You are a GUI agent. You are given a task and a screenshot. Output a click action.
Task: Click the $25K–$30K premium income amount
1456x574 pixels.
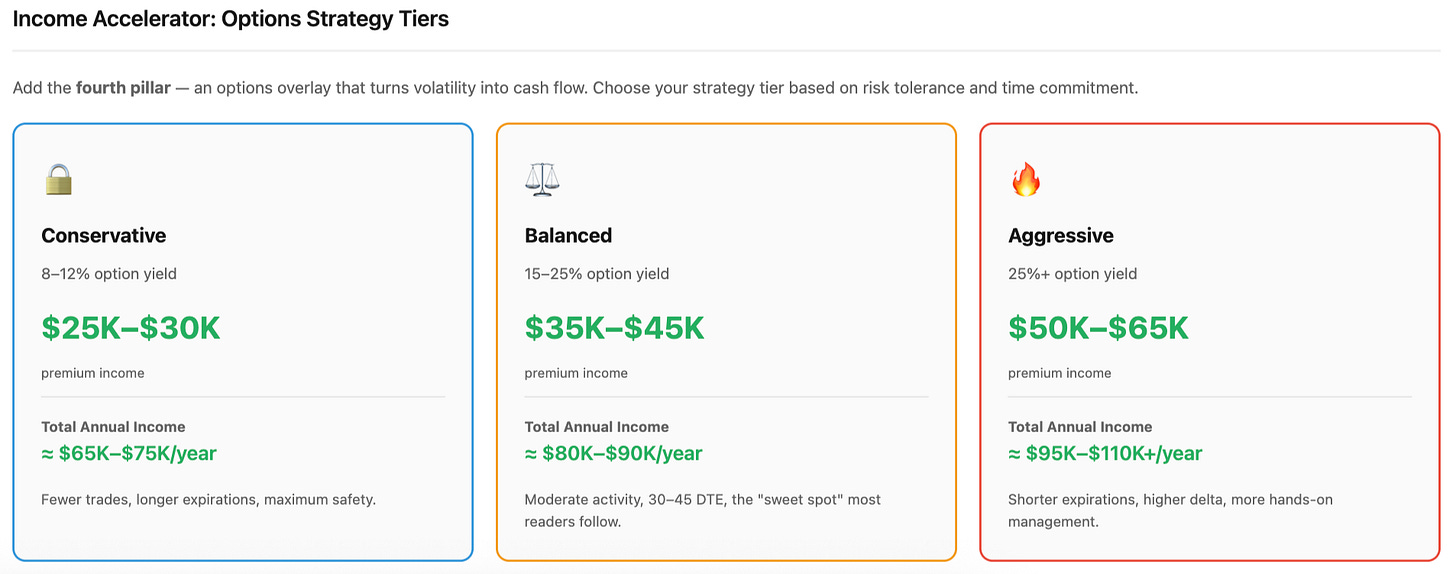tap(130, 328)
